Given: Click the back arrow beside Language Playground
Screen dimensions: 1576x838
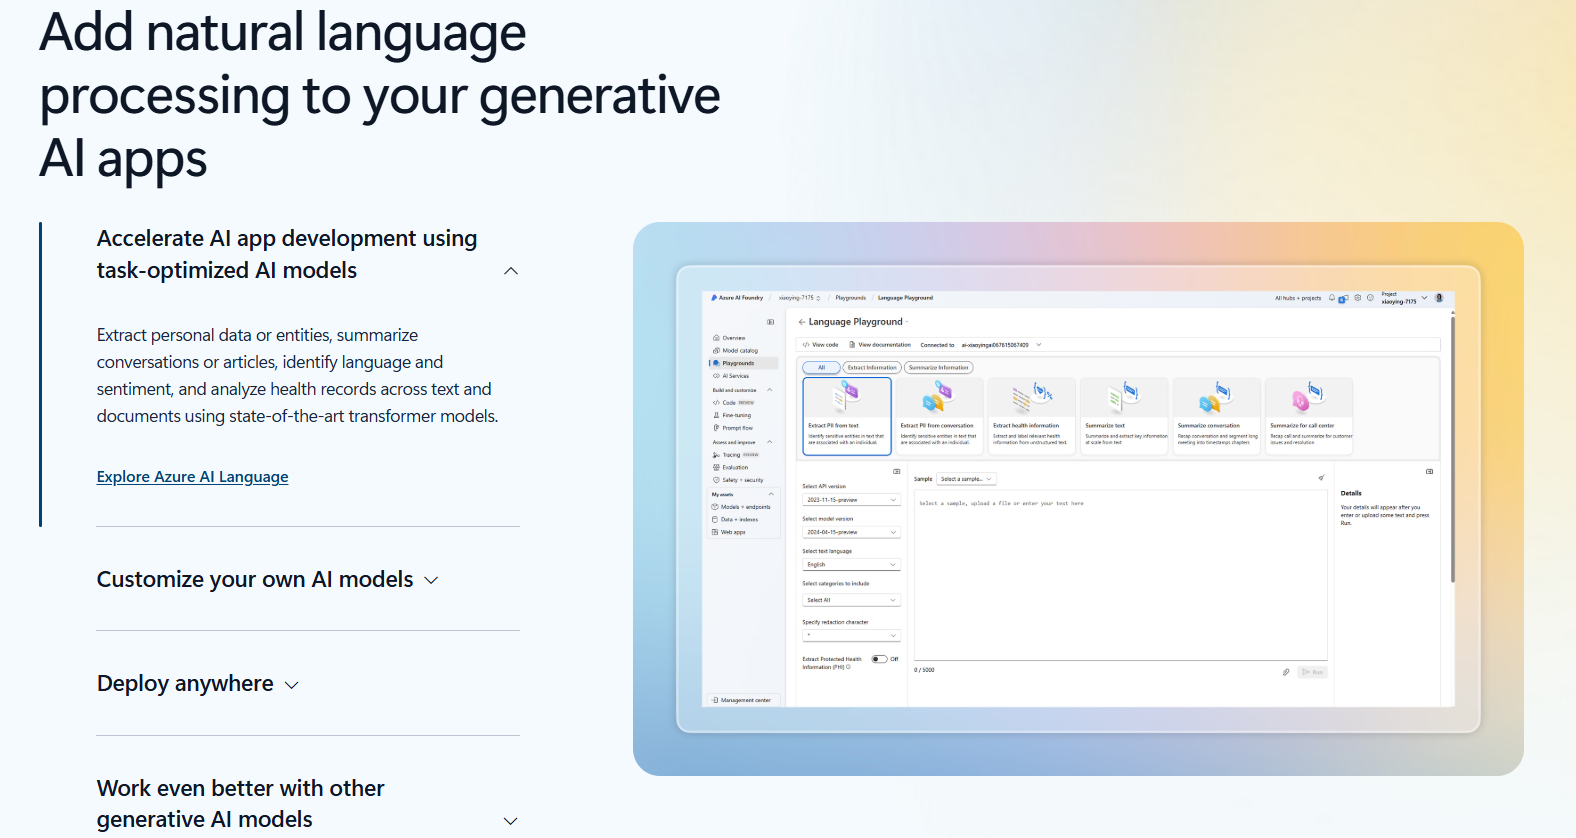Looking at the screenshot, I should (x=802, y=322).
